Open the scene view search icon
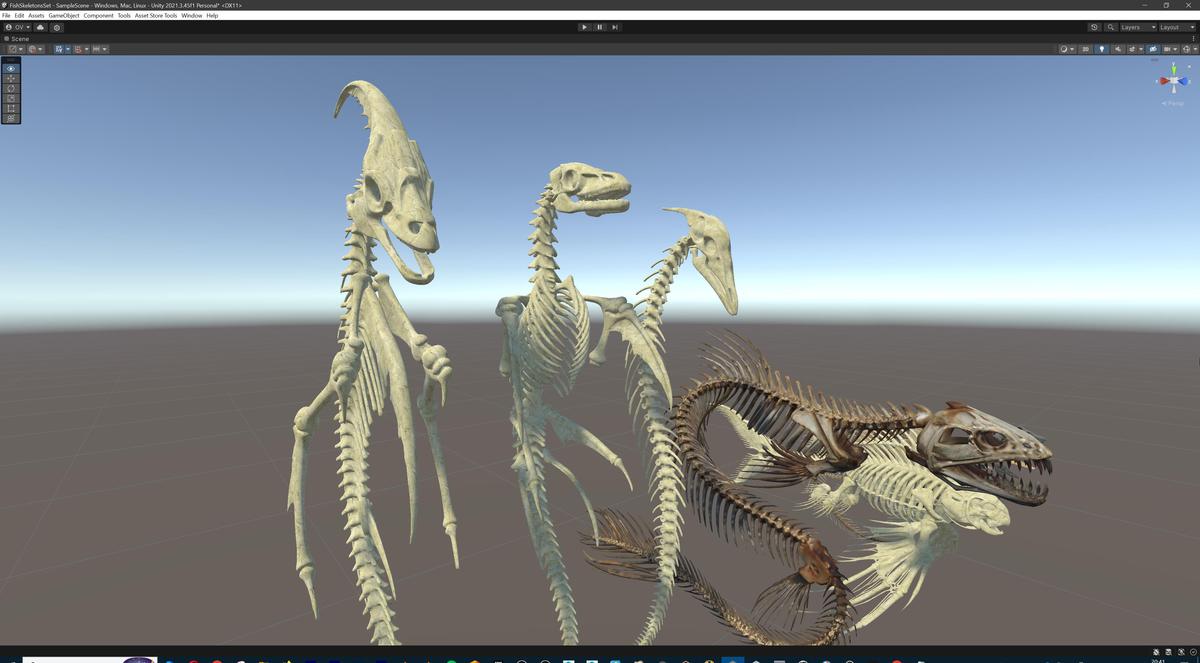The image size is (1200, 663). coord(1110,27)
